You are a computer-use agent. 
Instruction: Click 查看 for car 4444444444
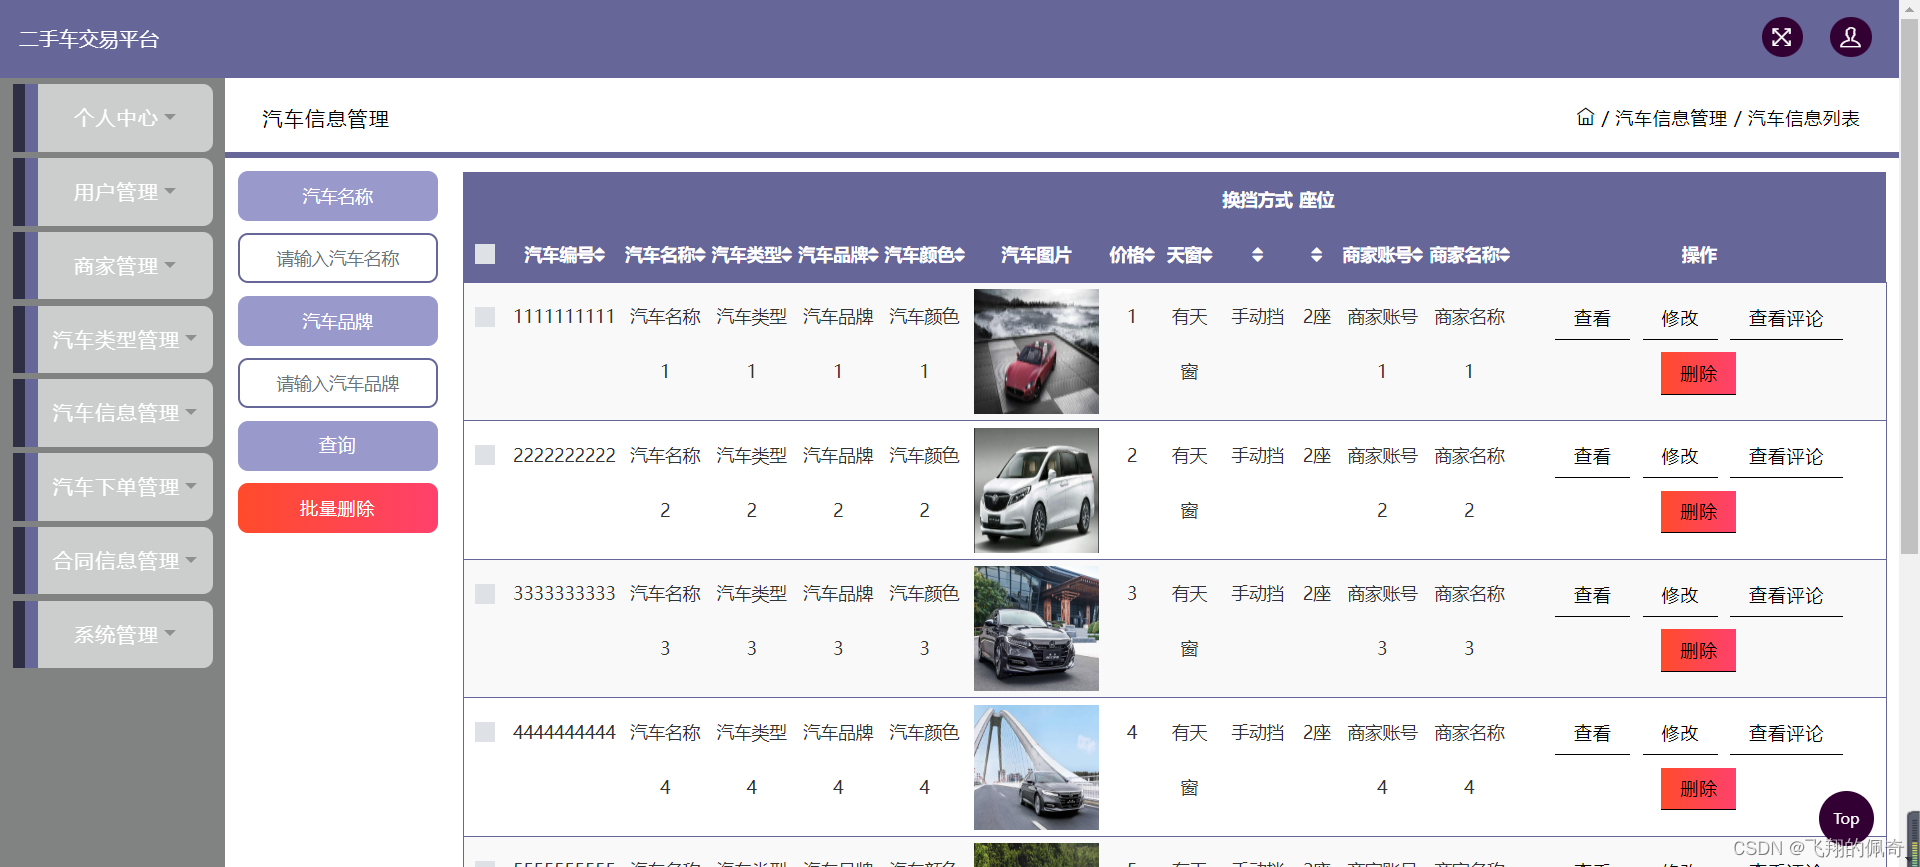[x=1592, y=734]
